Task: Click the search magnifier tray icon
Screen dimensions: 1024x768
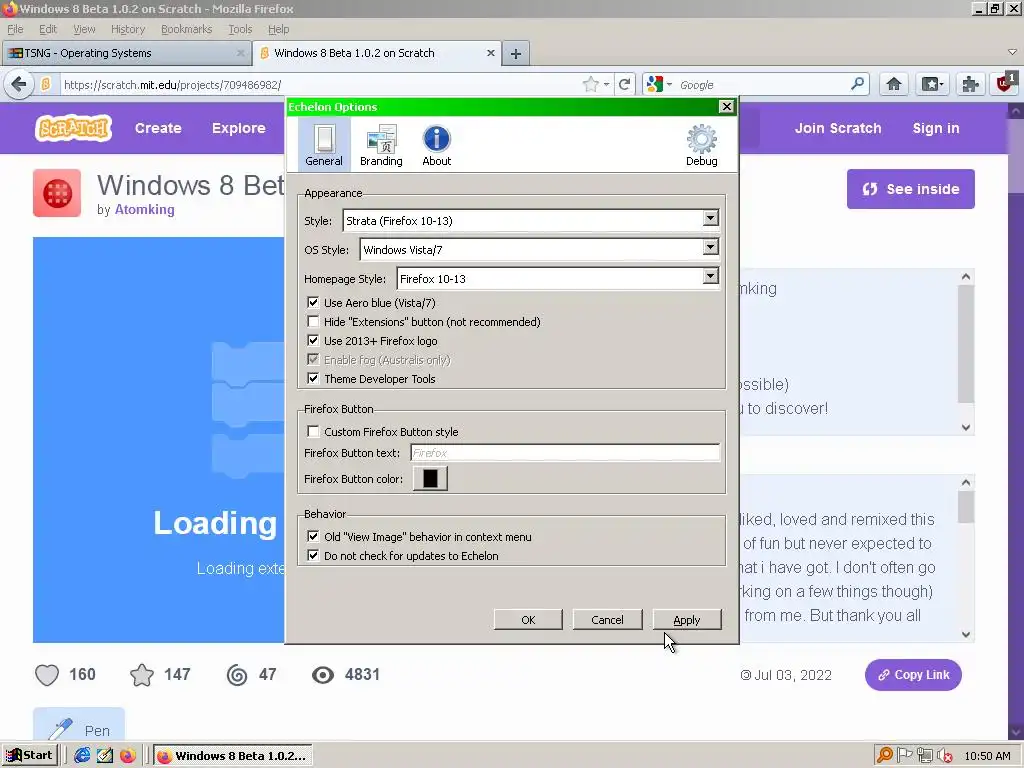Action: coord(884,756)
